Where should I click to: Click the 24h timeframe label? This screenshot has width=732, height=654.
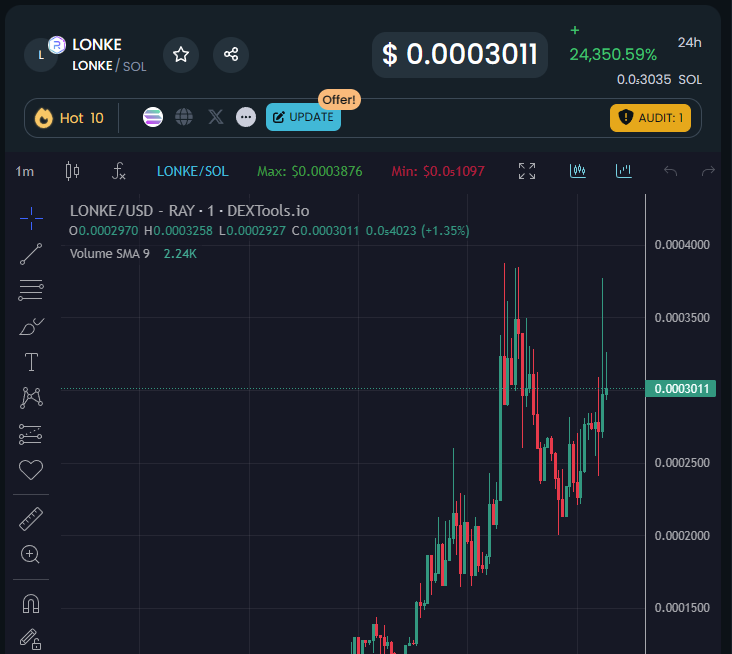tap(690, 42)
